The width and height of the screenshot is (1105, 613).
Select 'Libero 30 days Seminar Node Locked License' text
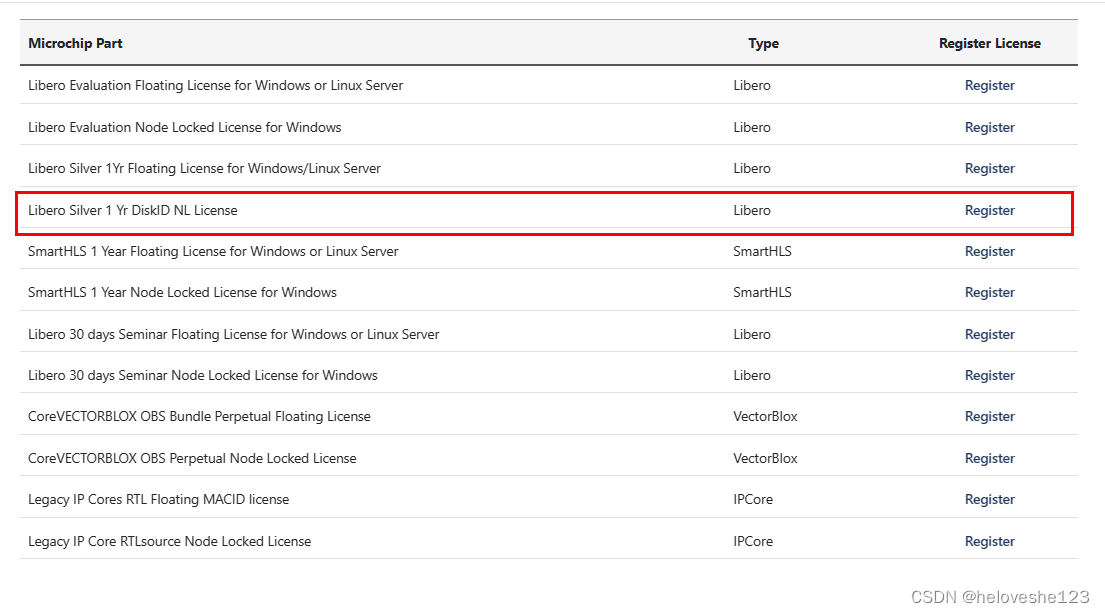[x=203, y=376]
